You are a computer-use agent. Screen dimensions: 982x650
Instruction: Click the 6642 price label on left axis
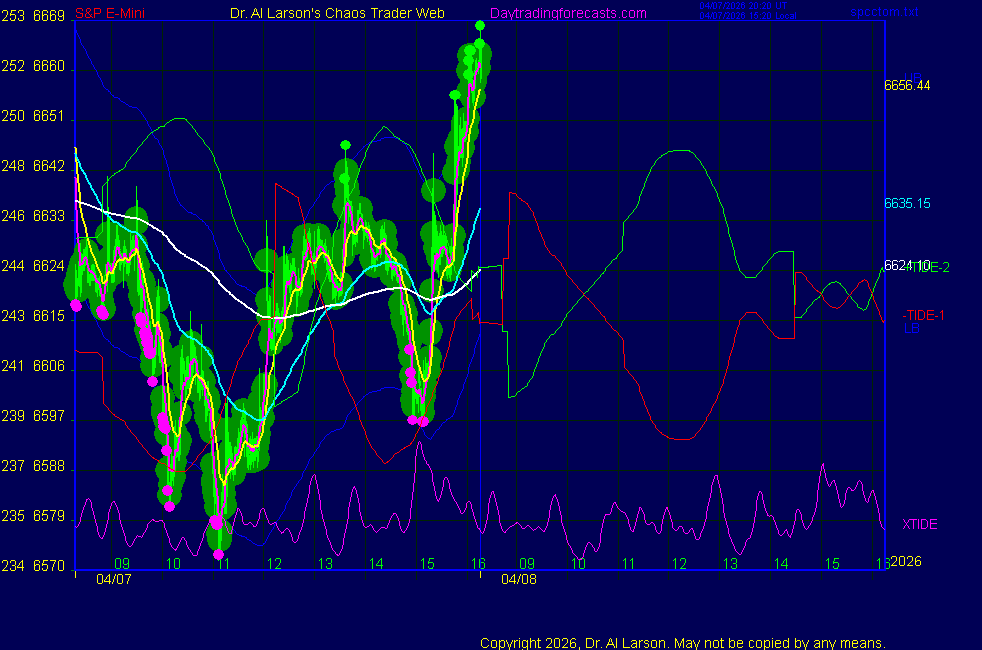pos(49,166)
